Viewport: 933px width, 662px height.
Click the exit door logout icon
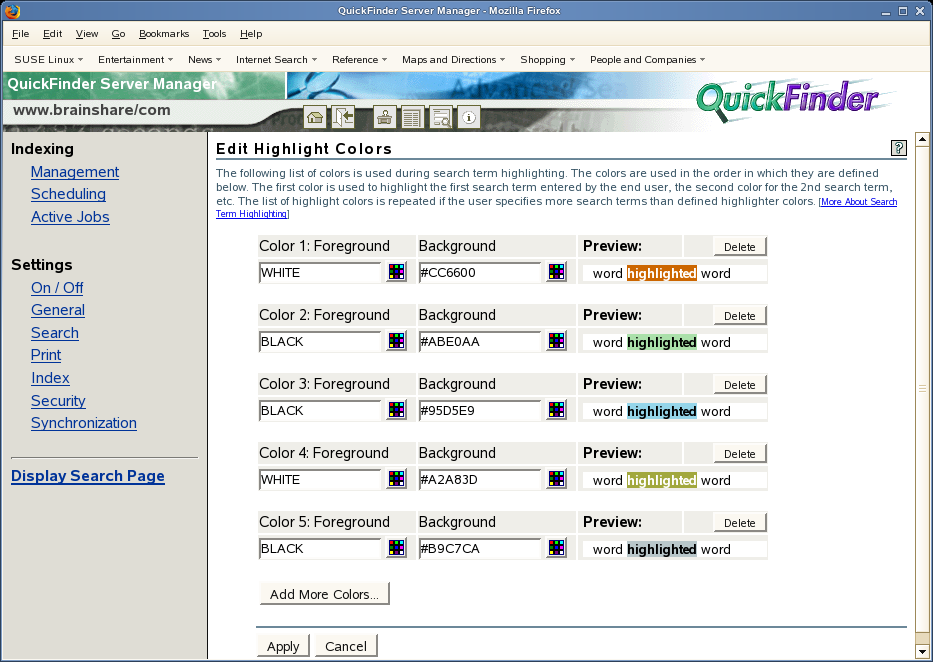pyautogui.click(x=343, y=117)
